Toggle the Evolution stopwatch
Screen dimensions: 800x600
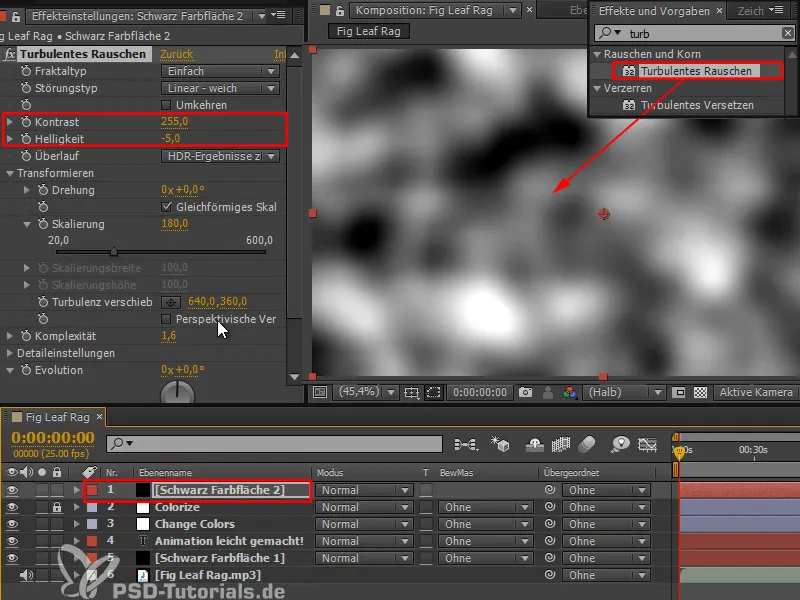[x=26, y=370]
